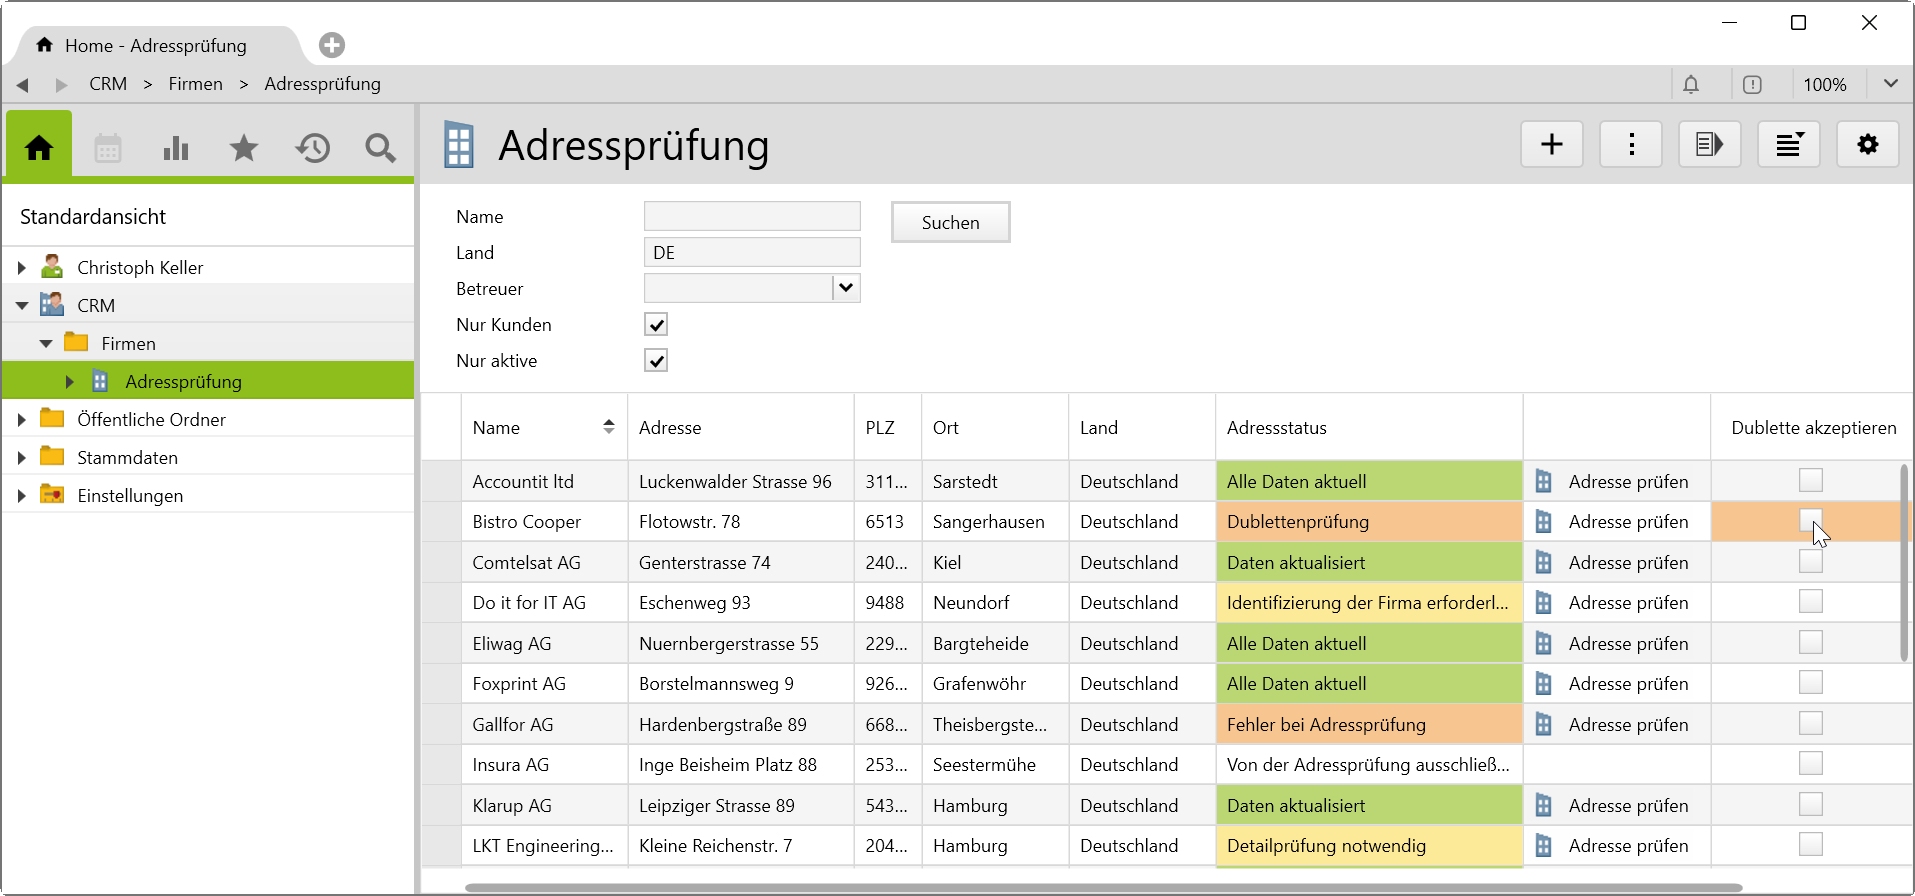Click the magnifier search icon in sidebar
The image size is (1915, 896).
pos(380,149)
